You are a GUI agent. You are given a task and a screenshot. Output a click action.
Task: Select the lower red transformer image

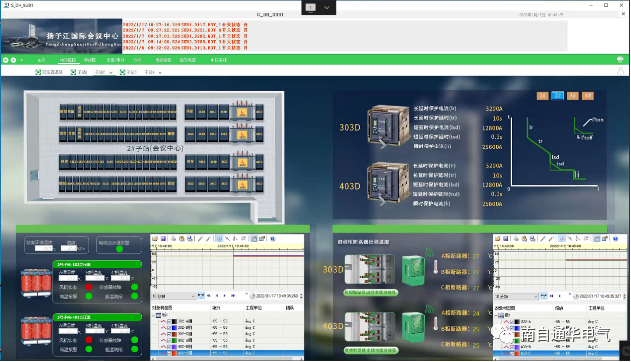tap(36, 331)
